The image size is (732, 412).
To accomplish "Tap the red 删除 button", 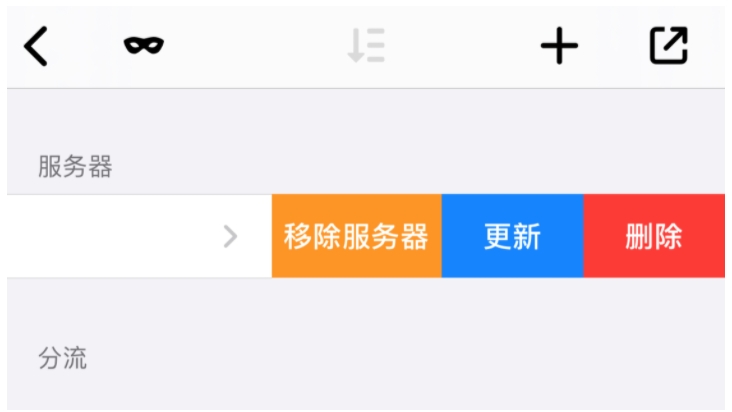I will [654, 236].
